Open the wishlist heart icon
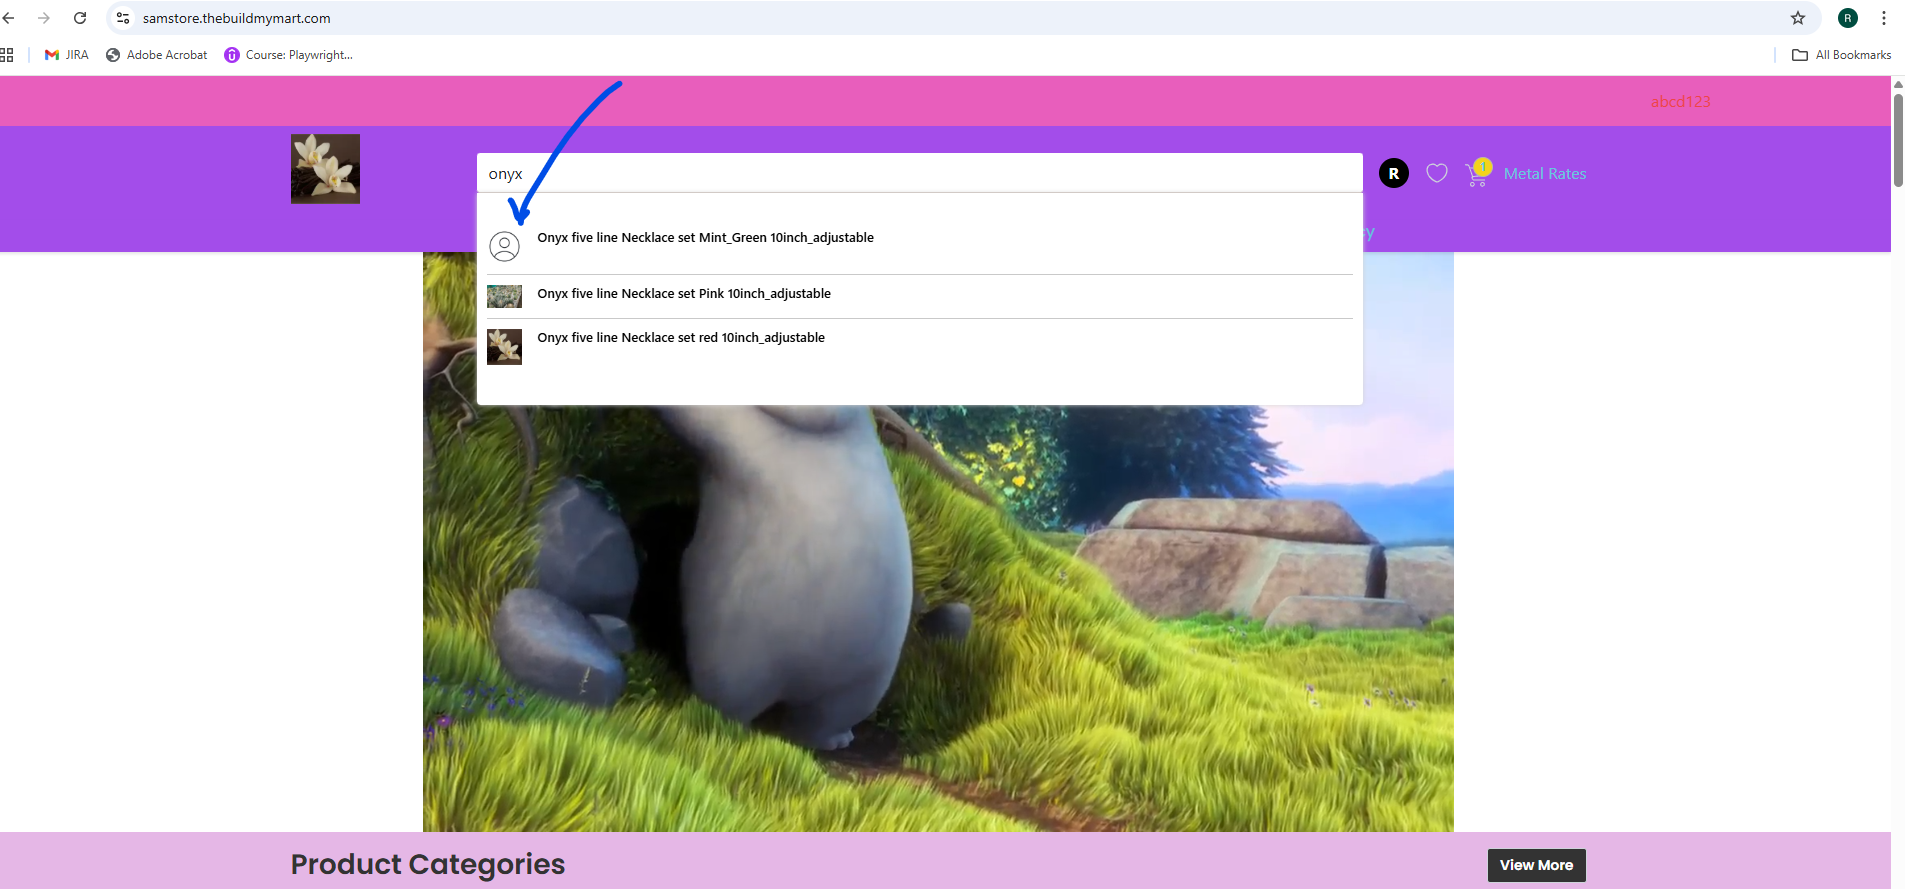The image size is (1905, 889). 1437,173
